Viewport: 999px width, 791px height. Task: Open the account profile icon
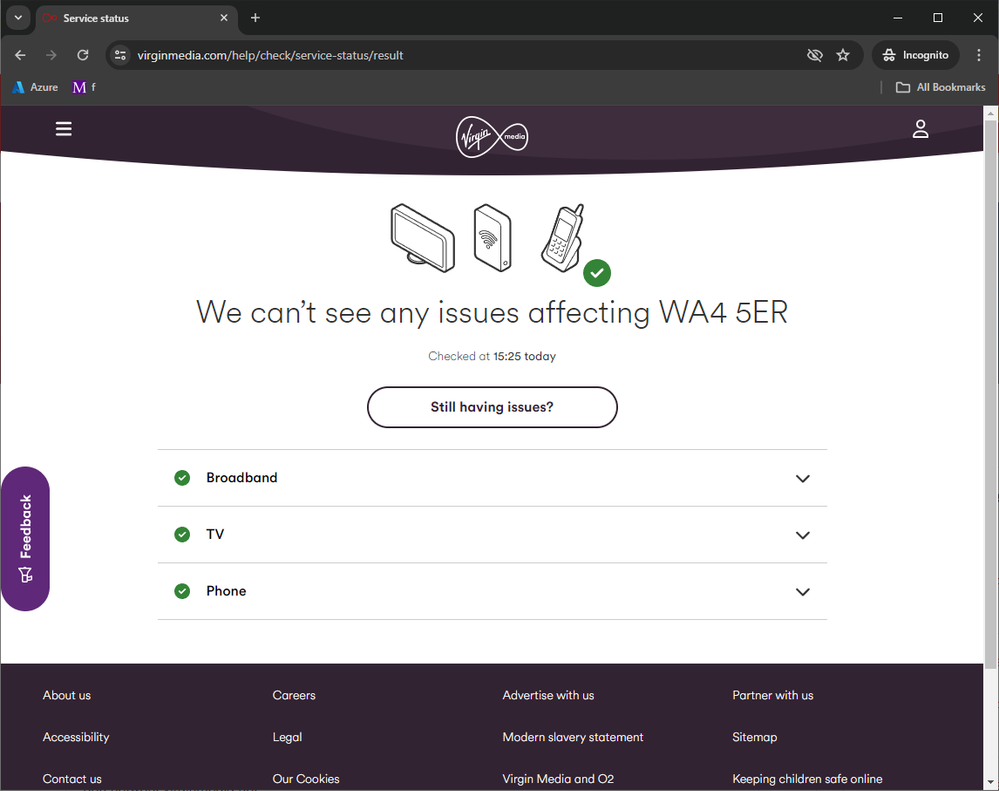(x=920, y=129)
